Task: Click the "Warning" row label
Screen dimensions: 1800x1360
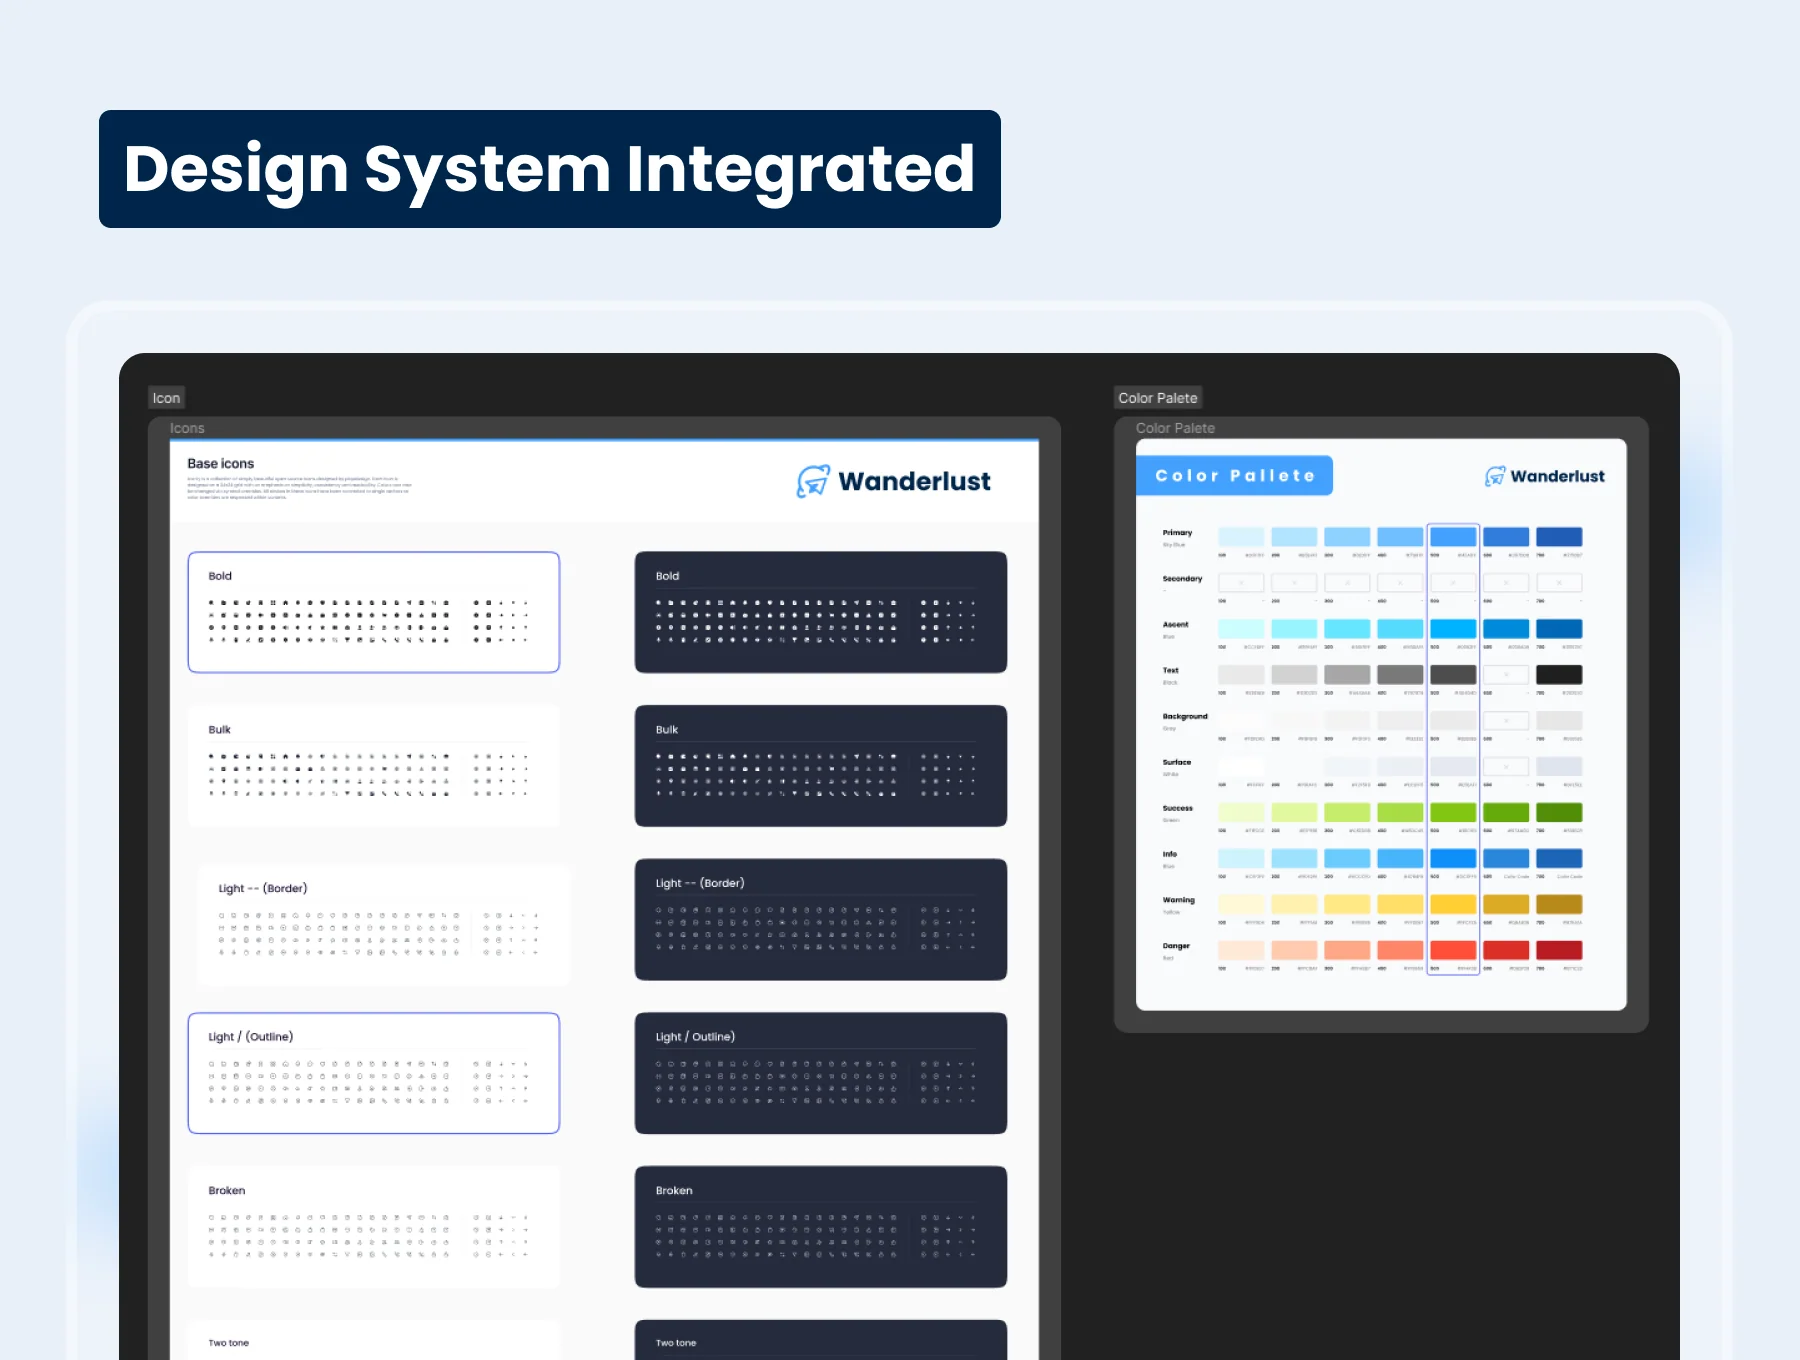Action: click(1178, 900)
